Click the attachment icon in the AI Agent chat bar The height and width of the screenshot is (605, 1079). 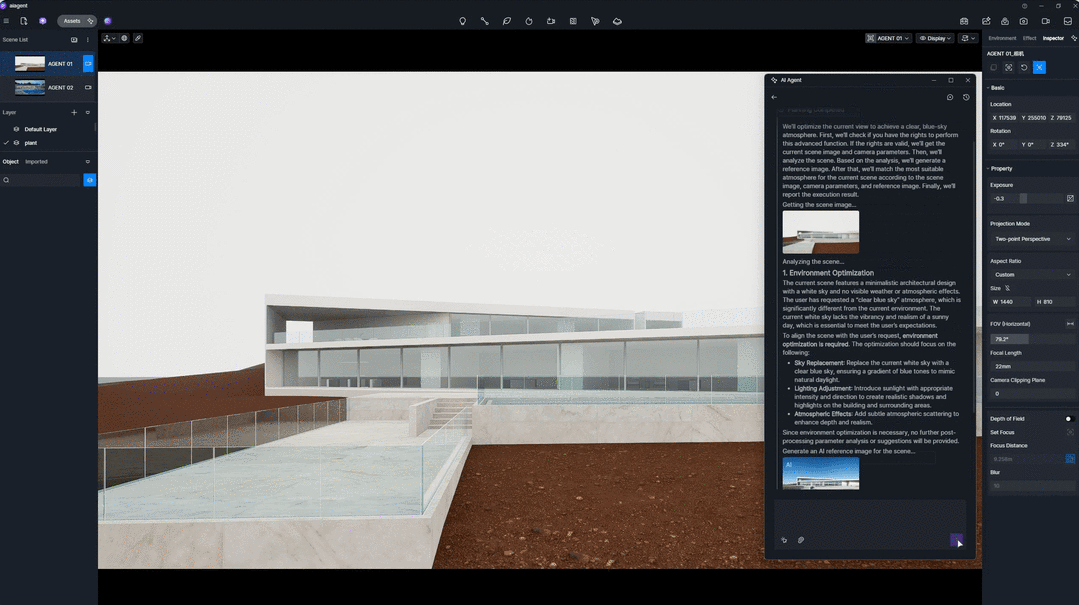(800, 540)
